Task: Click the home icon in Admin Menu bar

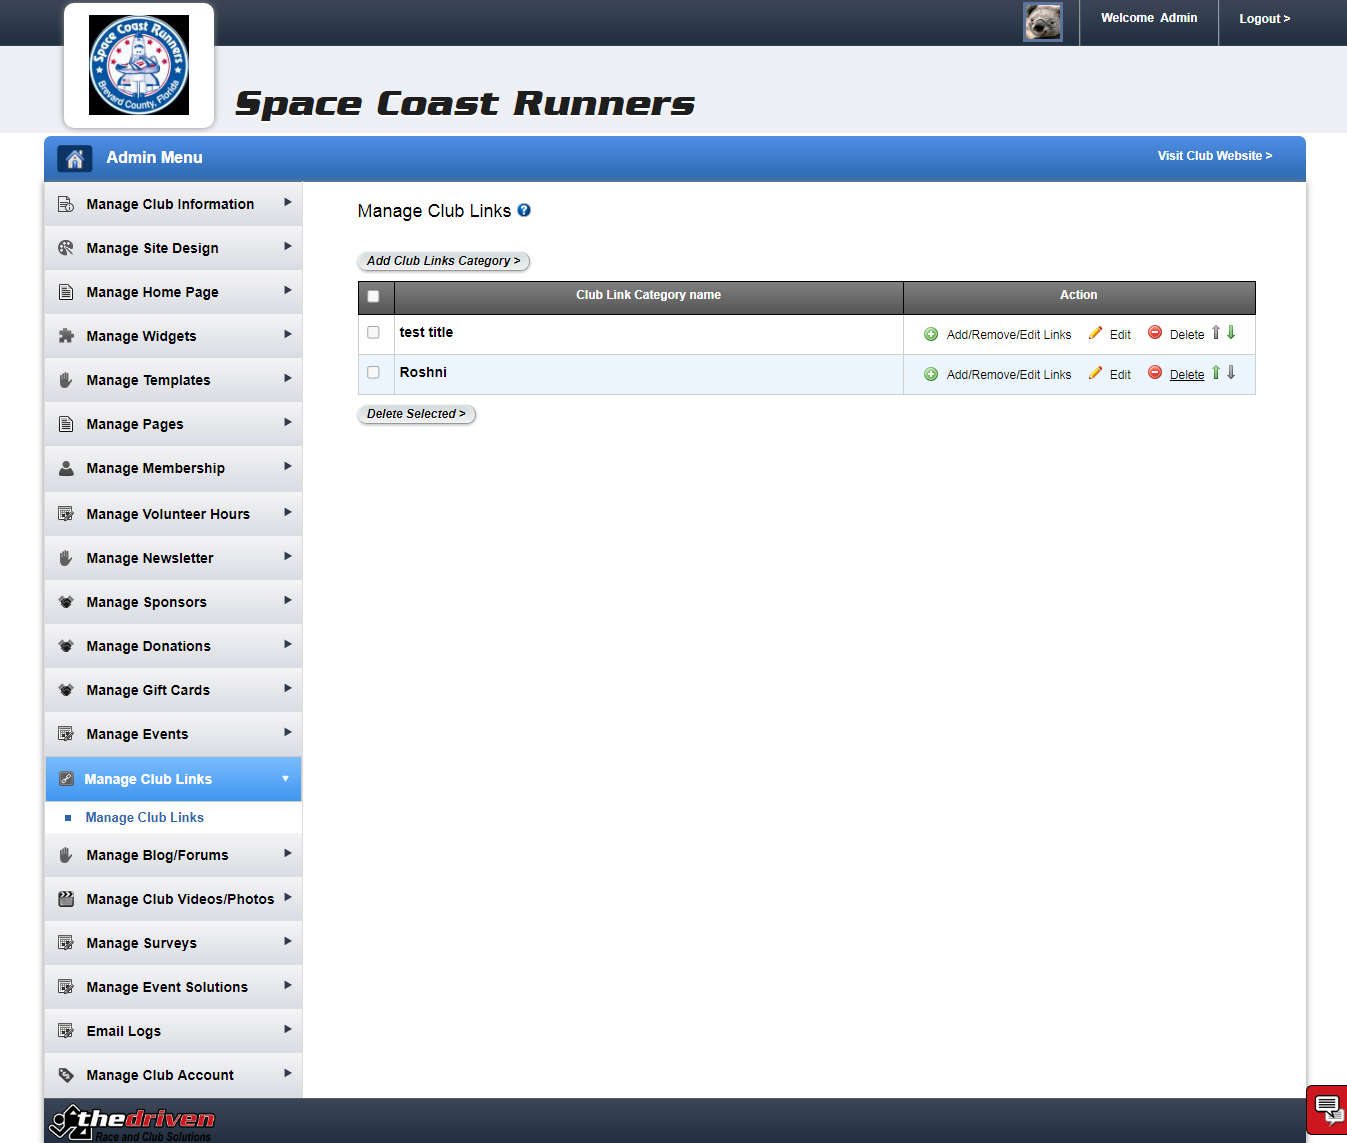Action: tap(74, 158)
